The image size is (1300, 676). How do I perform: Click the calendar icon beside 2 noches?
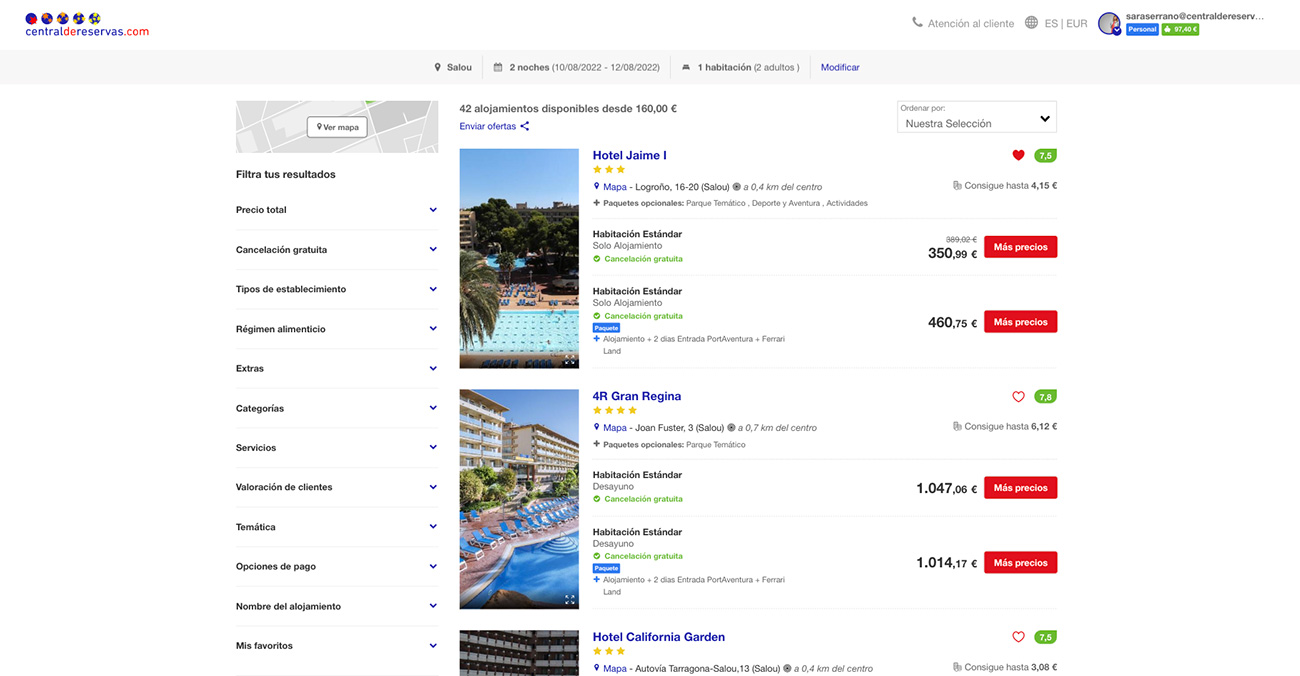498,67
